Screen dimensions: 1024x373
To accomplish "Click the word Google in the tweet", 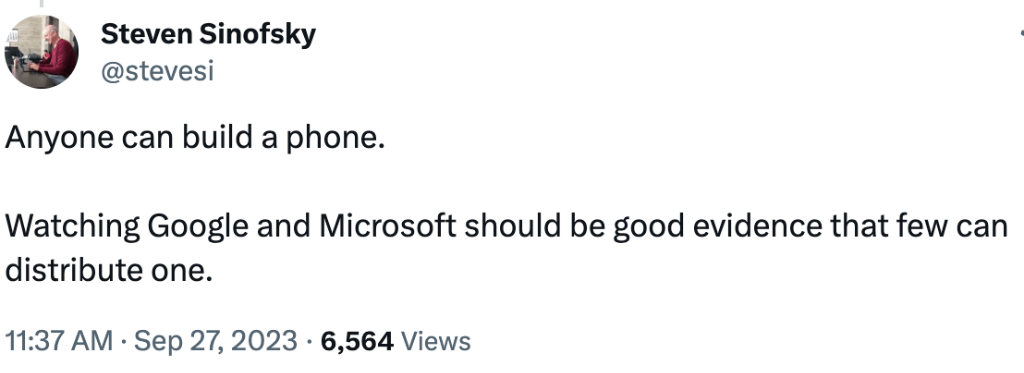I will pyautogui.click(x=198, y=227).
